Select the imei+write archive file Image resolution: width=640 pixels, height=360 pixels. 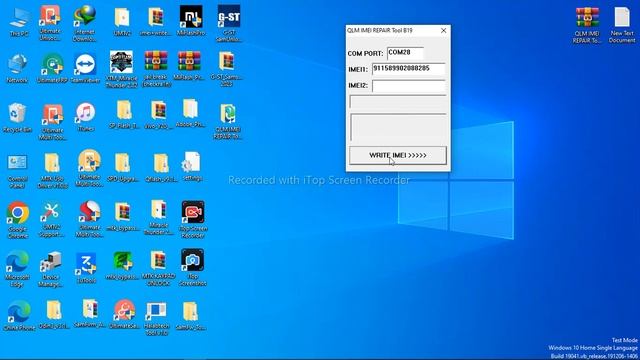coord(156,22)
